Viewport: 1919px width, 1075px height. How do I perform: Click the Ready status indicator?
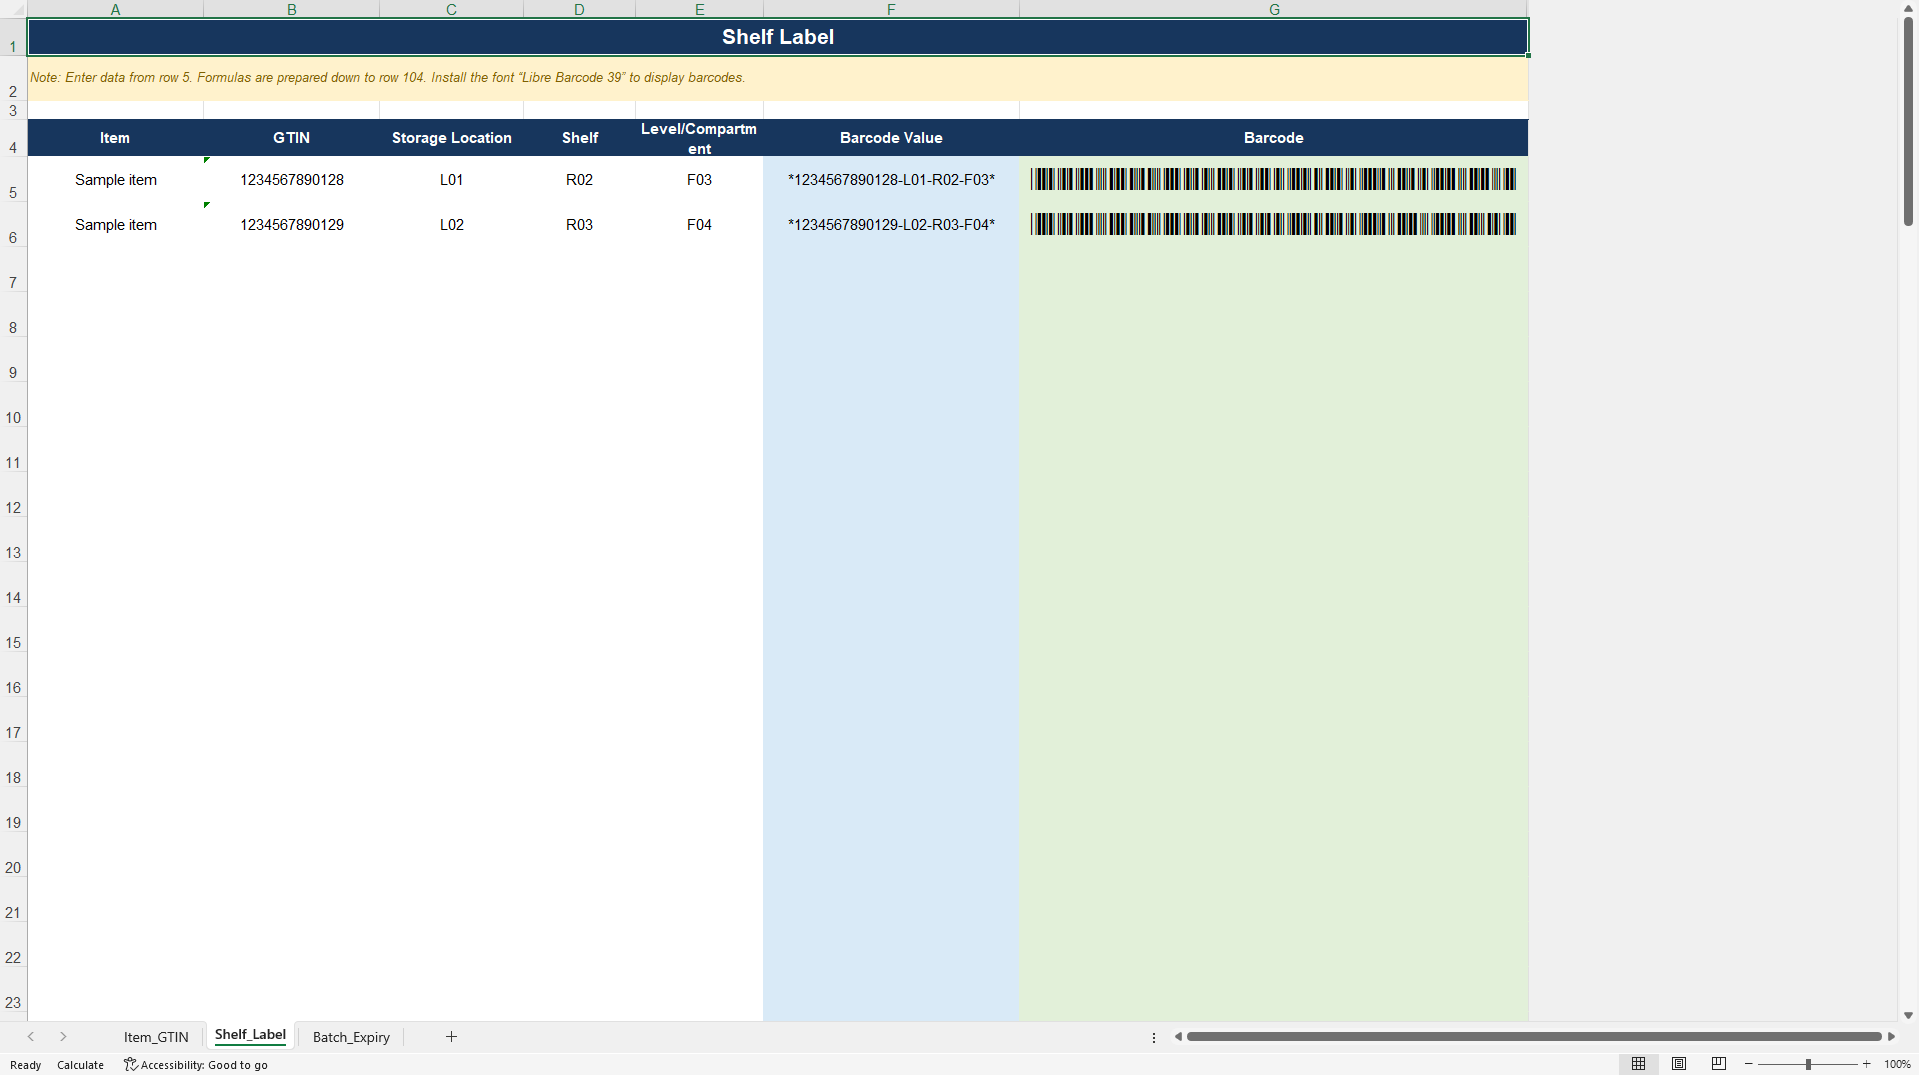click(x=25, y=1065)
